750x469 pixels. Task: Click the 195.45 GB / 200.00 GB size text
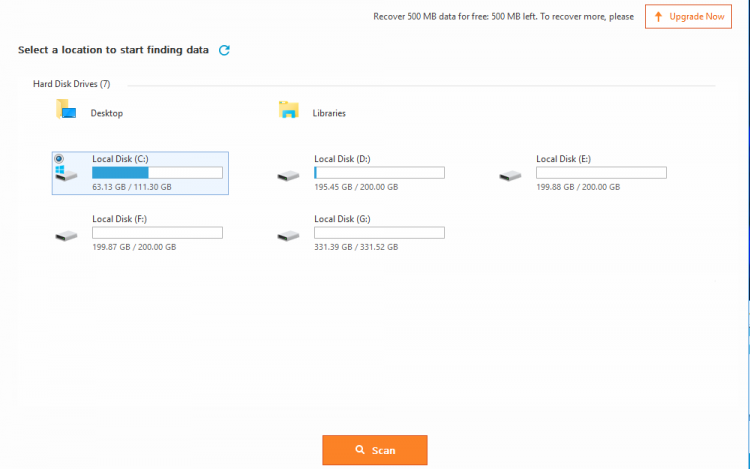356,187
